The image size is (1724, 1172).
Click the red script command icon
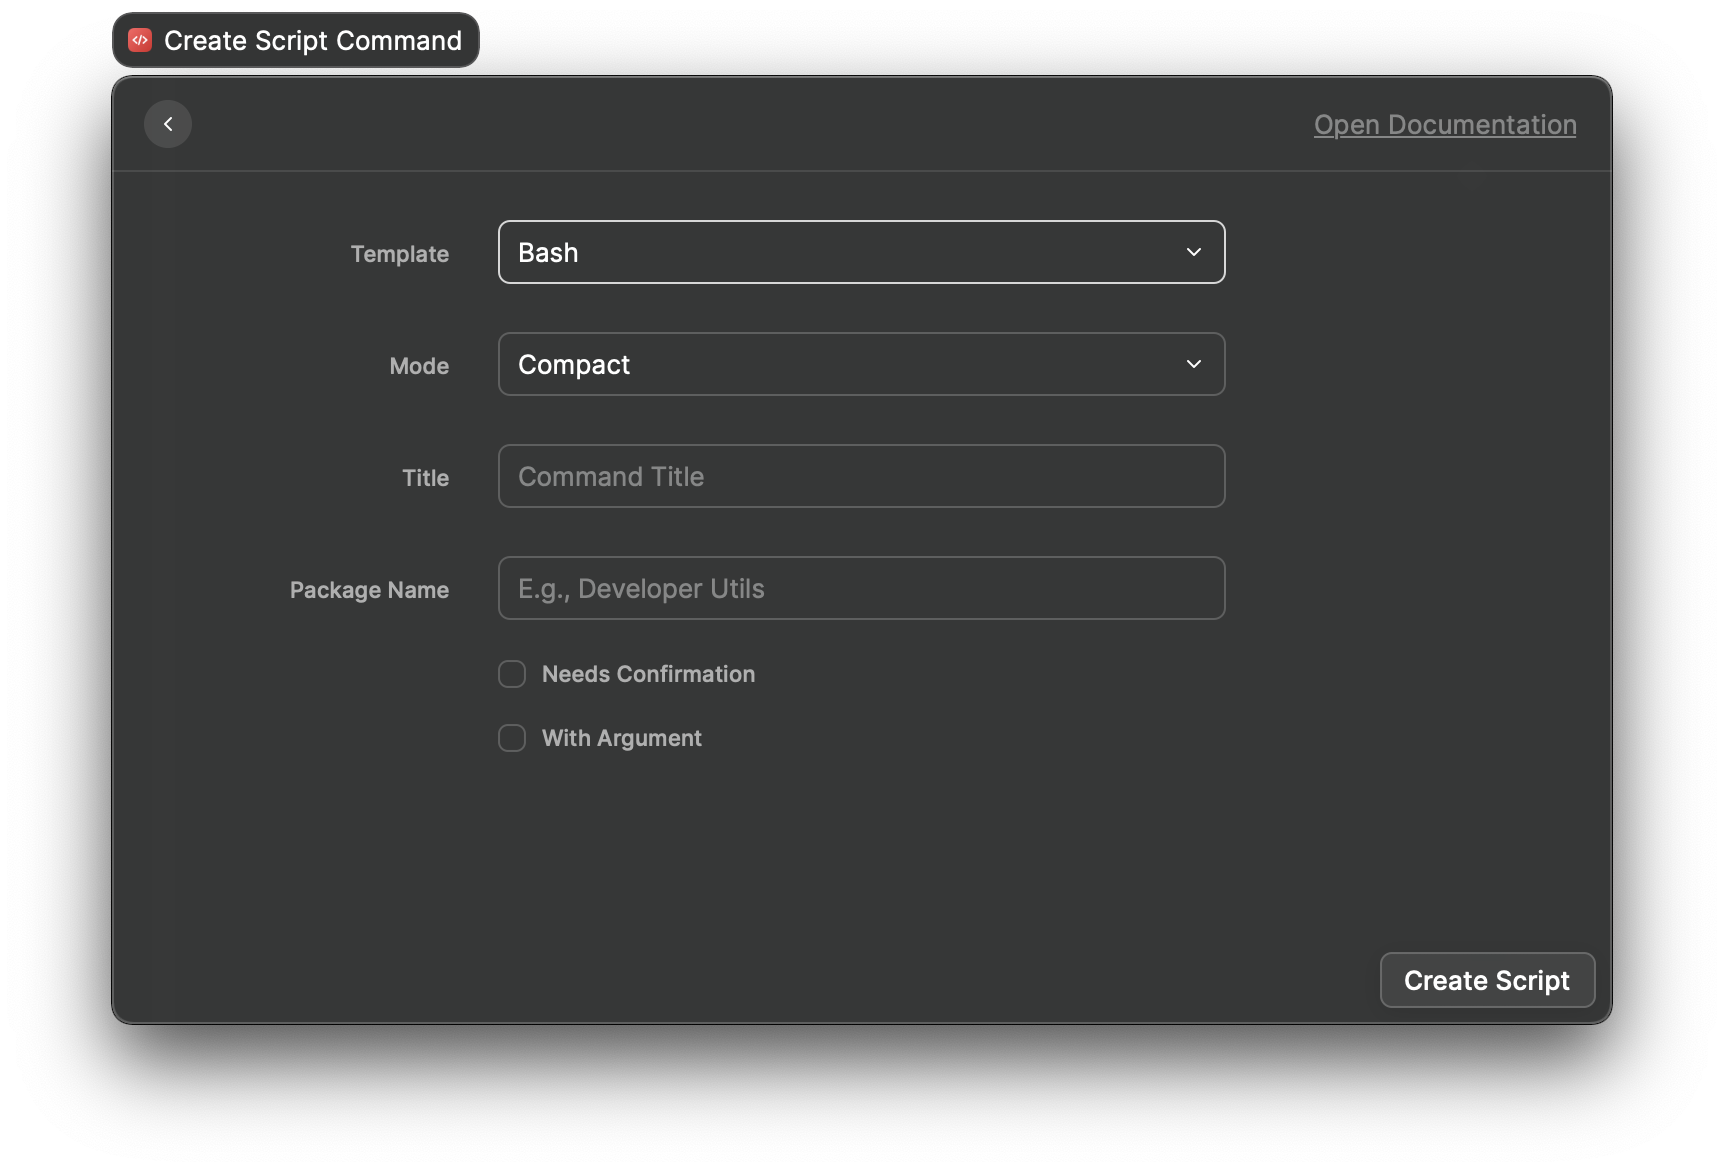point(140,40)
